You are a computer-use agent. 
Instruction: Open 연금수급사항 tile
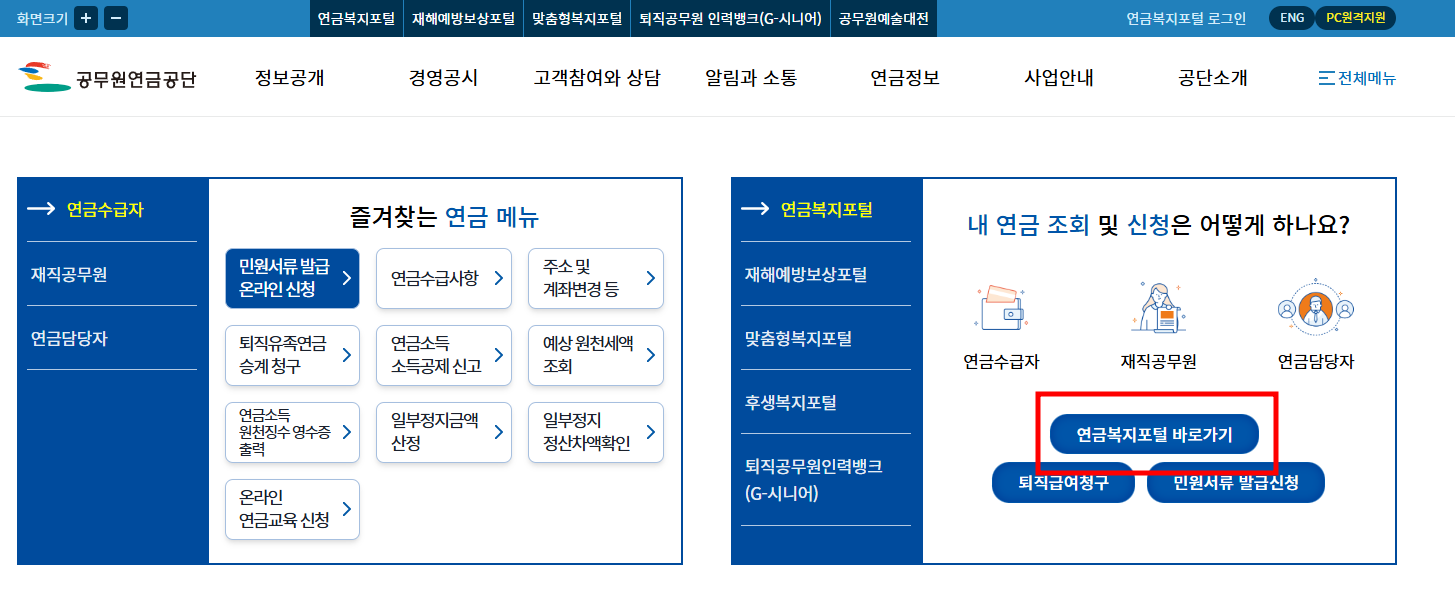444,278
